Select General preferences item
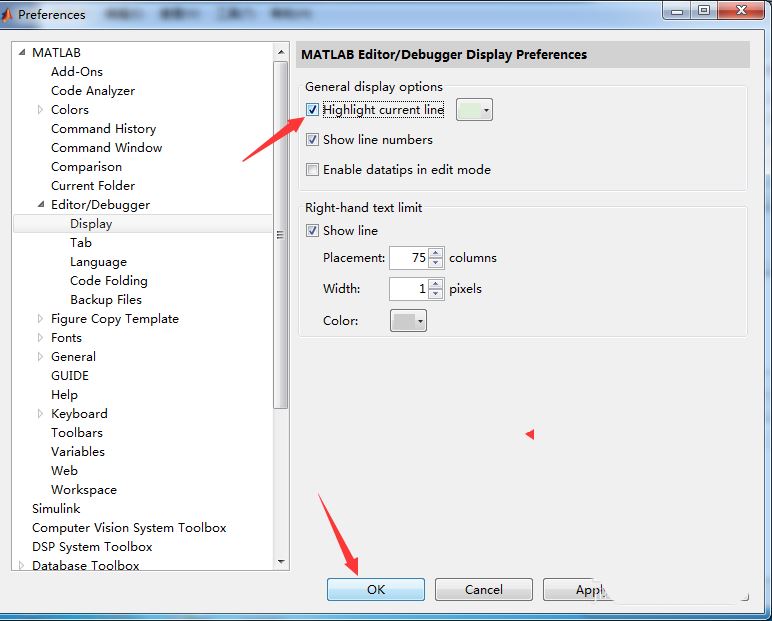772x621 pixels. [73, 357]
